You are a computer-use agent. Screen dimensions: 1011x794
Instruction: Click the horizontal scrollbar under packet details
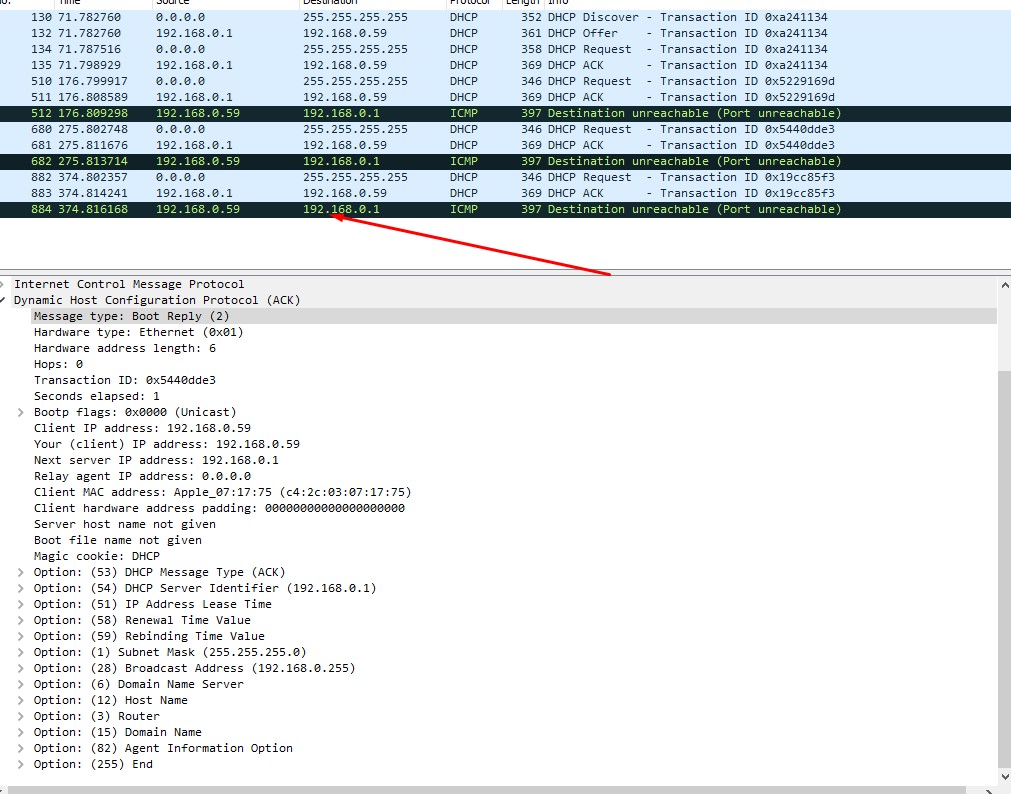pyautogui.click(x=500, y=789)
